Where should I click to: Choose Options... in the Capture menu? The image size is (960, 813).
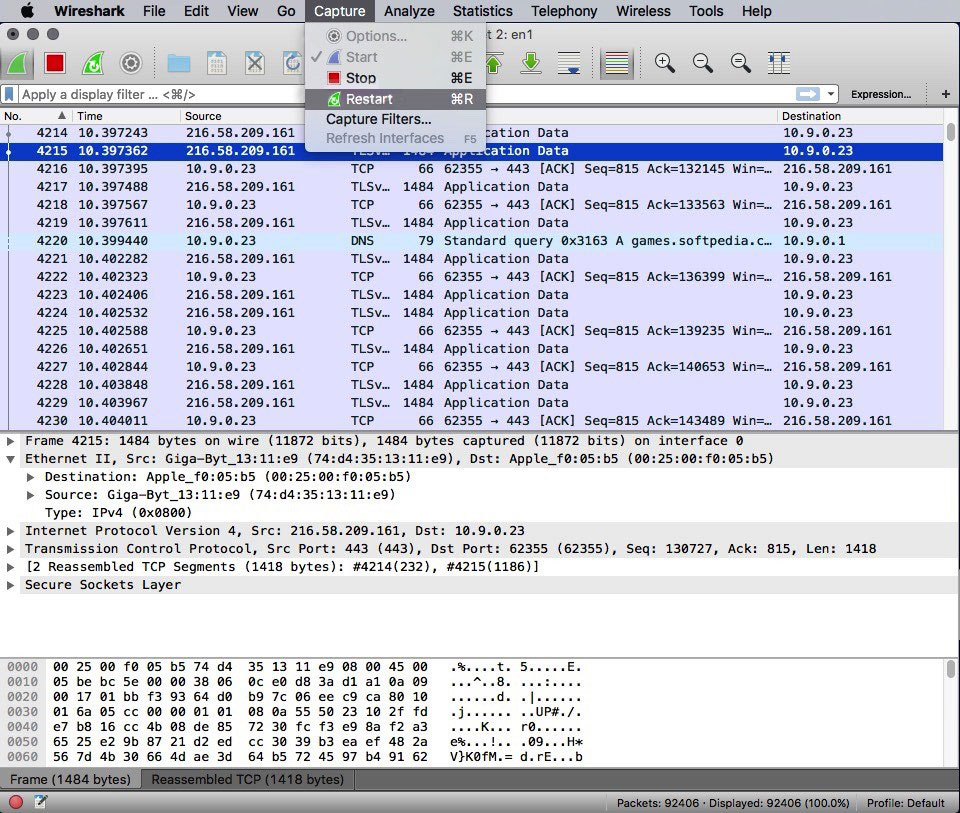(396, 36)
